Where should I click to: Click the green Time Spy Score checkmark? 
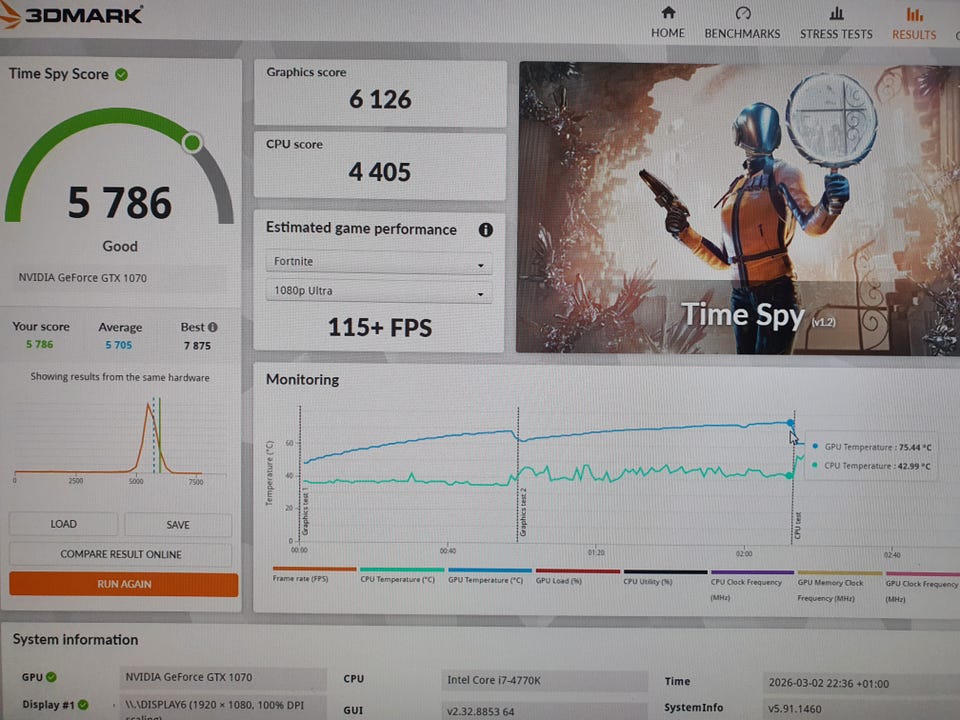click(122, 75)
